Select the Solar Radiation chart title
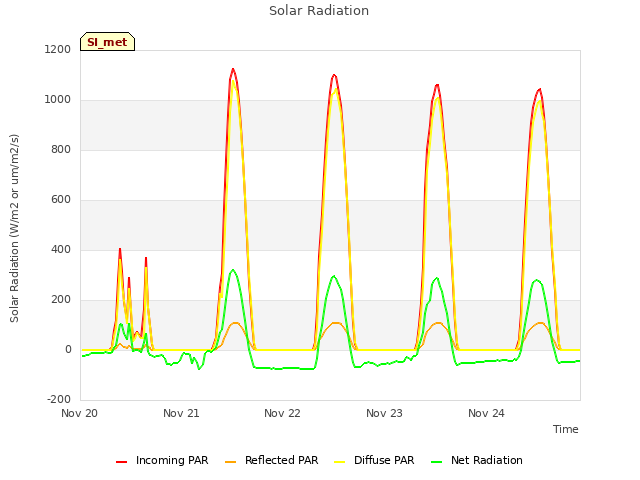The height and width of the screenshot is (480, 640). 319,11
